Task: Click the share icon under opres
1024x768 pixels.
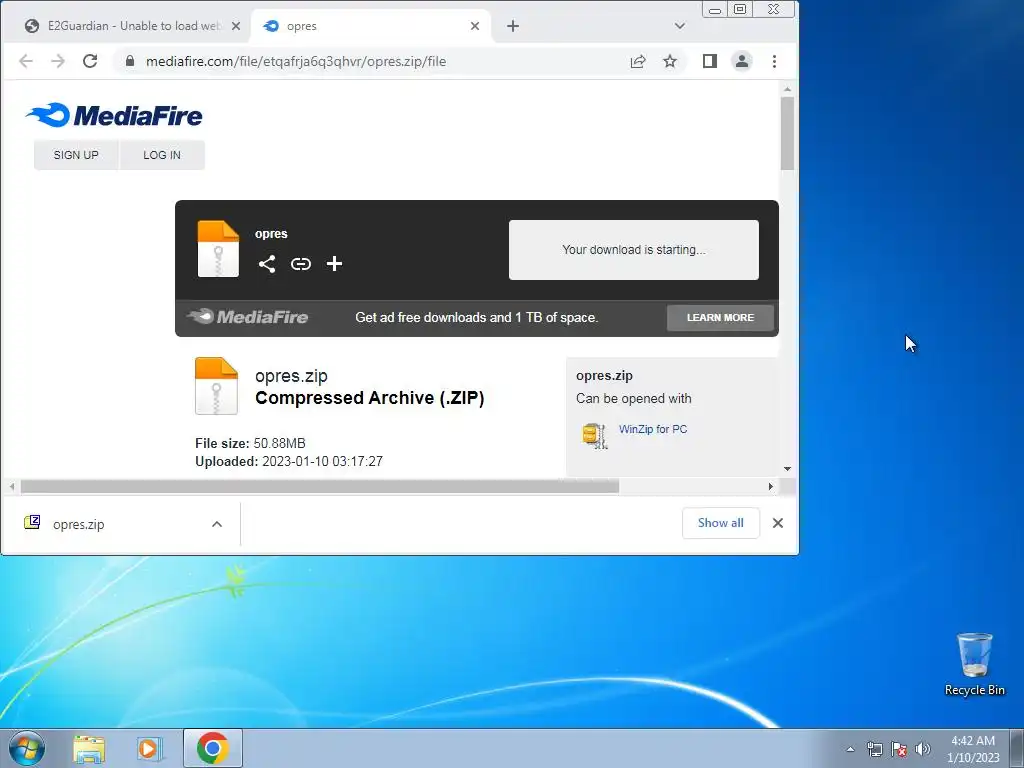Action: 266,264
